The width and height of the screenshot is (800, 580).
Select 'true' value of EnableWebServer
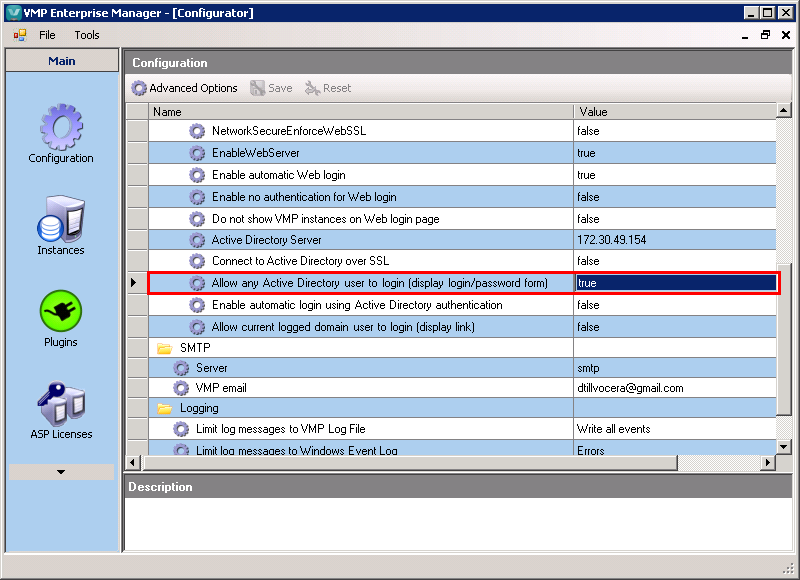674,153
